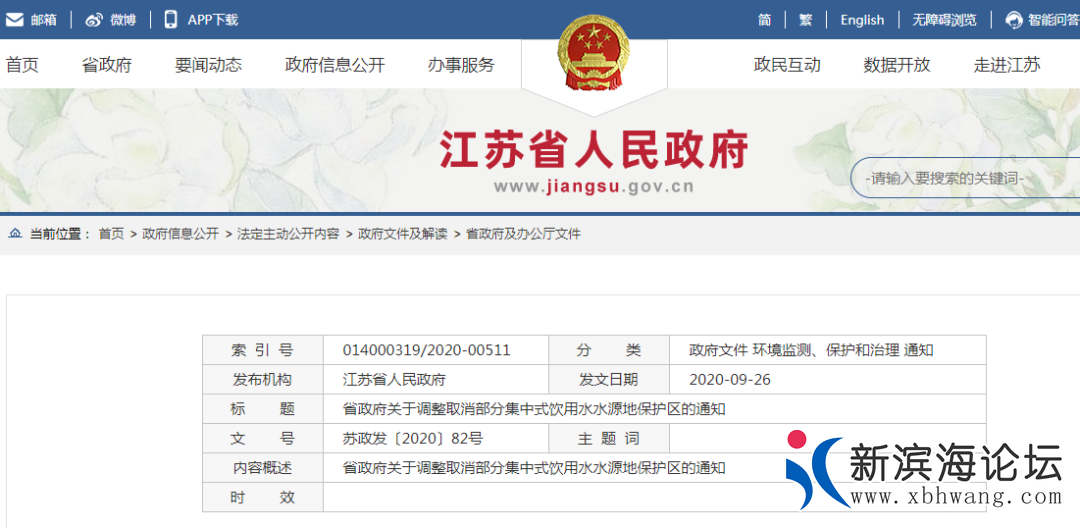Switch to simplified Chinese 简

click(765, 20)
